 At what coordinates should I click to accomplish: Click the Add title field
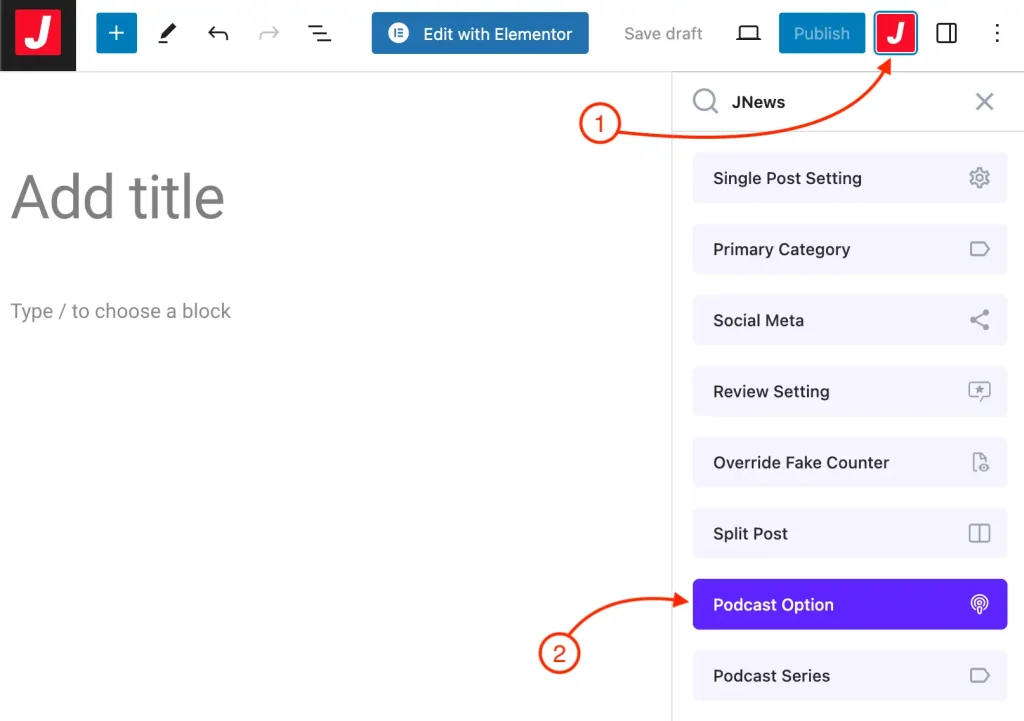(118, 197)
